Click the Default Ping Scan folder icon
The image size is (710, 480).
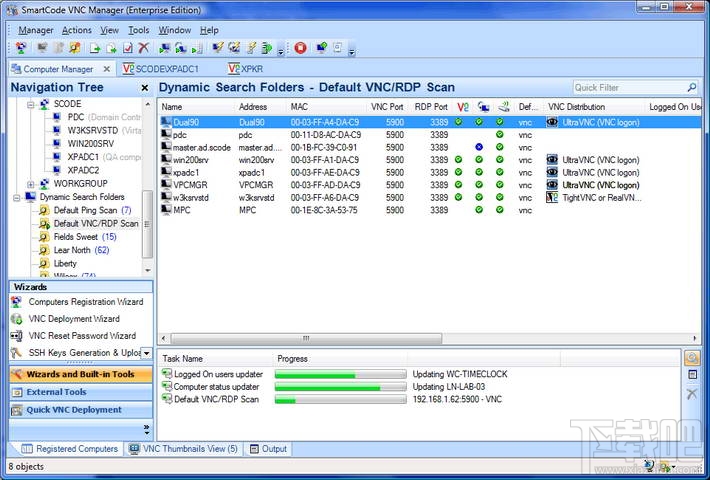[x=44, y=211]
